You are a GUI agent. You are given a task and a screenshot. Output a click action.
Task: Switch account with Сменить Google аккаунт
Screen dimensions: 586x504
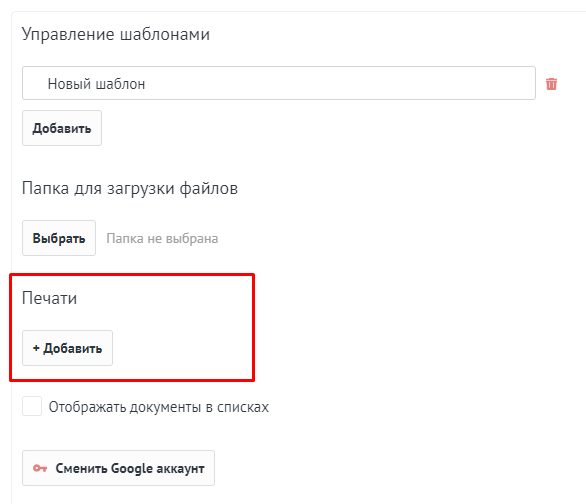point(118,468)
